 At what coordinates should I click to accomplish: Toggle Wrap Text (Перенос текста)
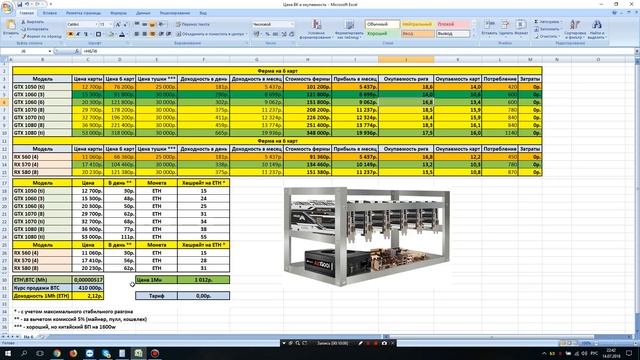pos(193,24)
